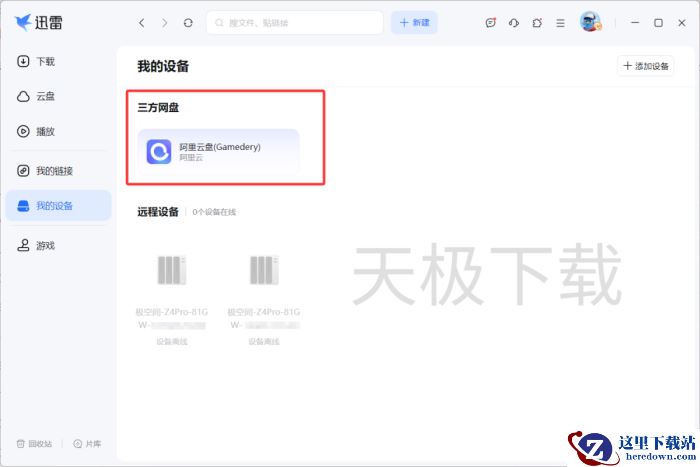Open 我的链接 in the sidebar
This screenshot has height=467, width=700.
(x=45, y=171)
